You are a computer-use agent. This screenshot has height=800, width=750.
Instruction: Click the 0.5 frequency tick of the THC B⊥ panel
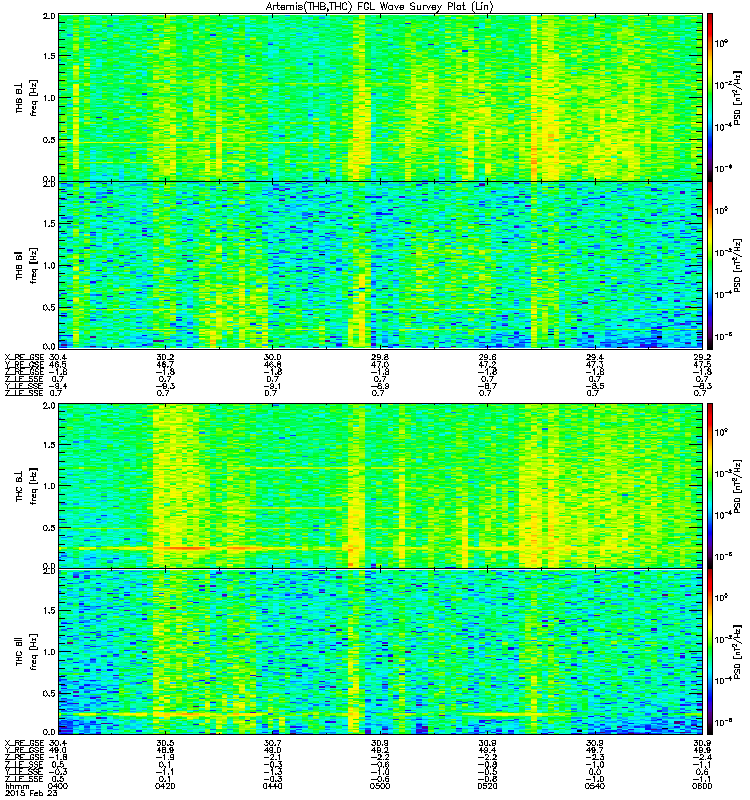[x=49, y=528]
